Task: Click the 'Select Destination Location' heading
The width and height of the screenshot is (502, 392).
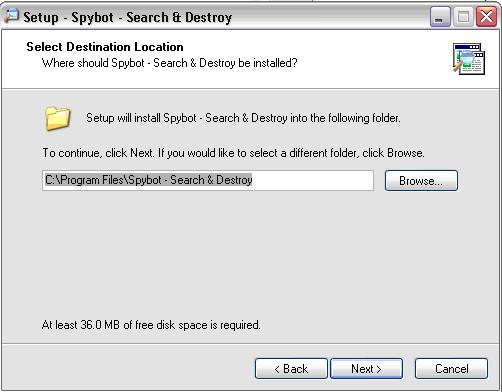Action: click(105, 47)
